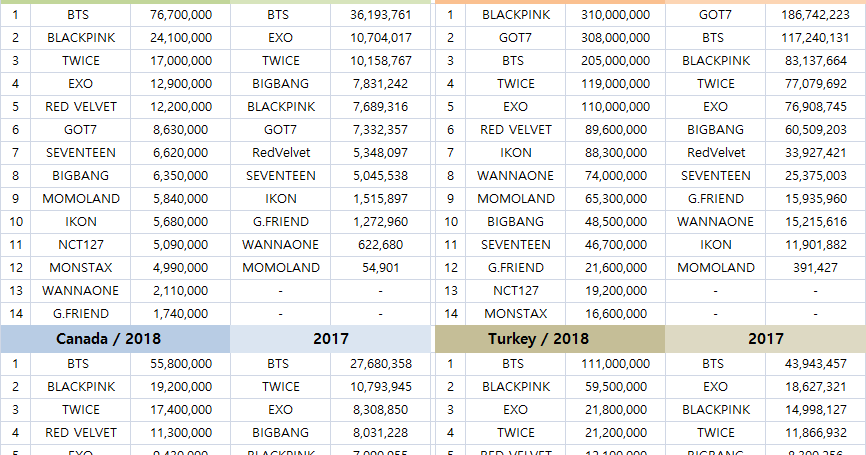The height and width of the screenshot is (455, 866).
Task: Click the 46,700,000 cell
Action: [616, 245]
